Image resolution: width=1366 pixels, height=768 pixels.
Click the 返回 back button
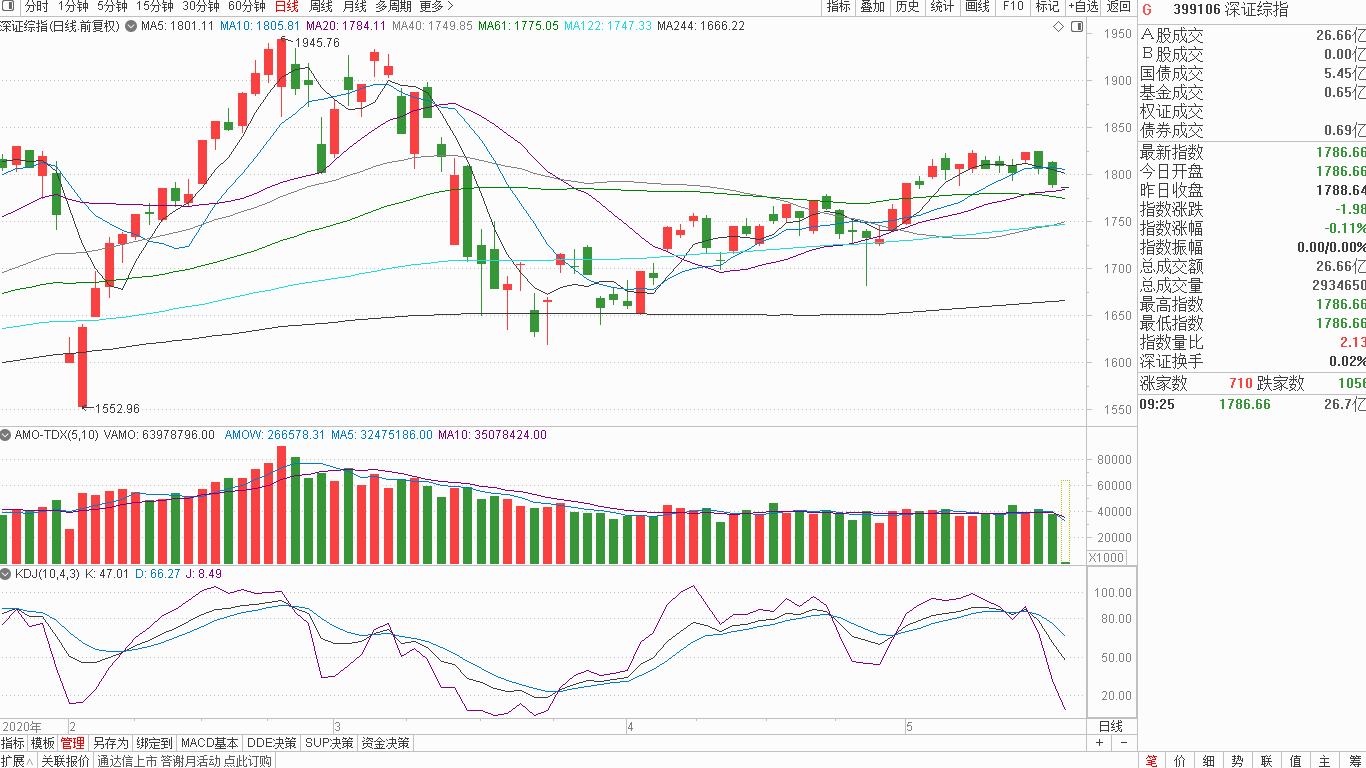point(1119,7)
